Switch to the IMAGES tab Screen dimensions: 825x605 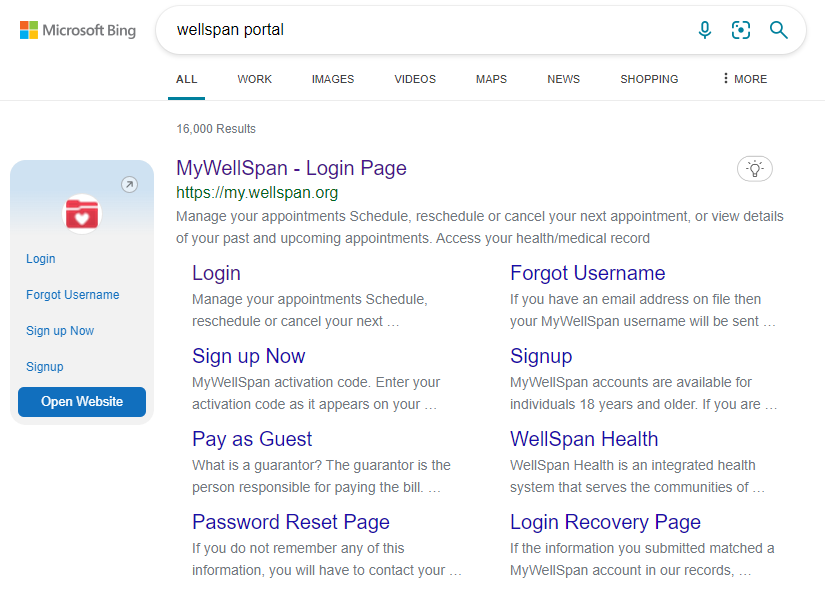coord(333,79)
